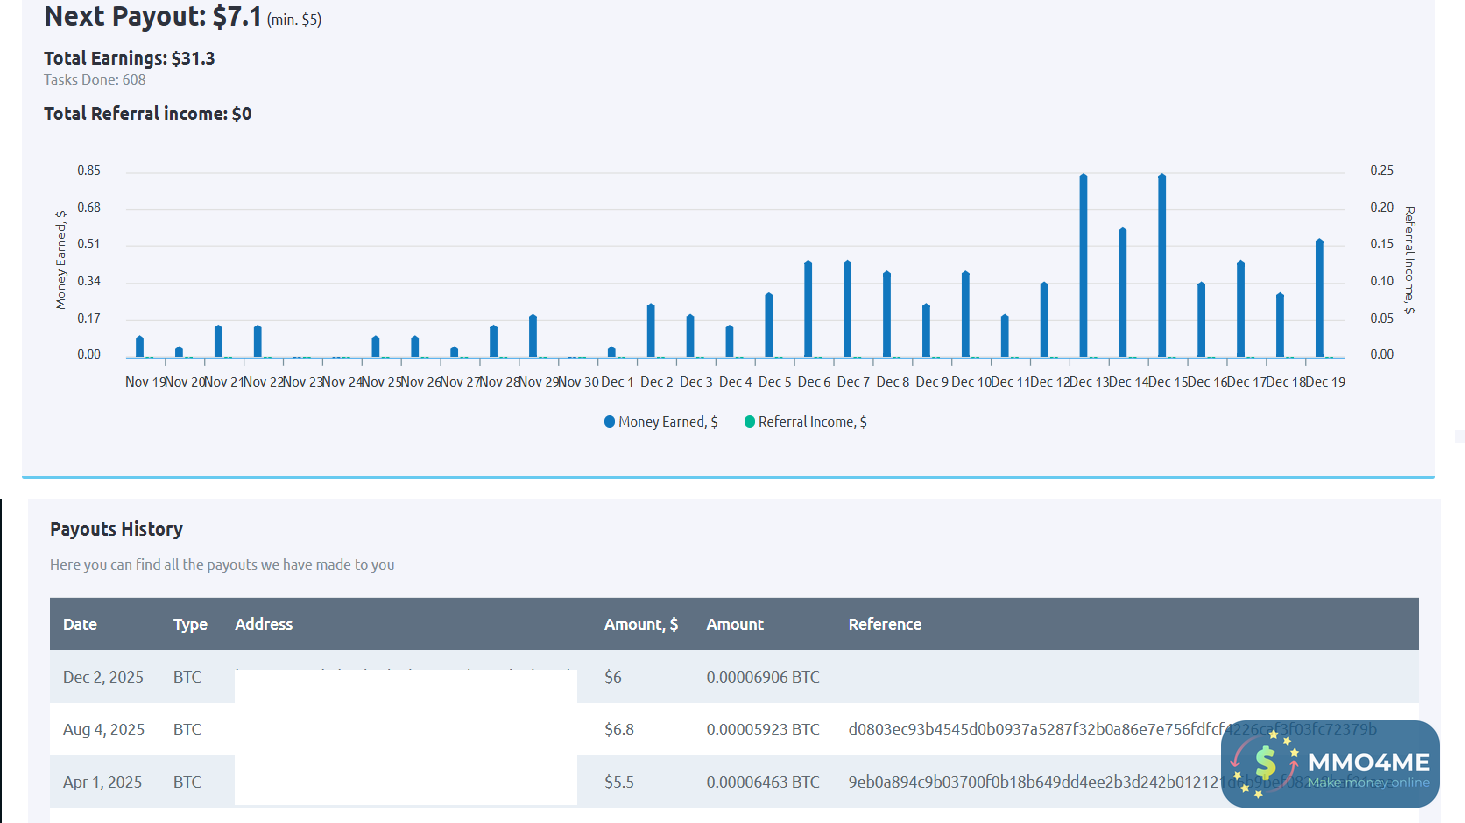Click the Payouts History heading

point(116,529)
